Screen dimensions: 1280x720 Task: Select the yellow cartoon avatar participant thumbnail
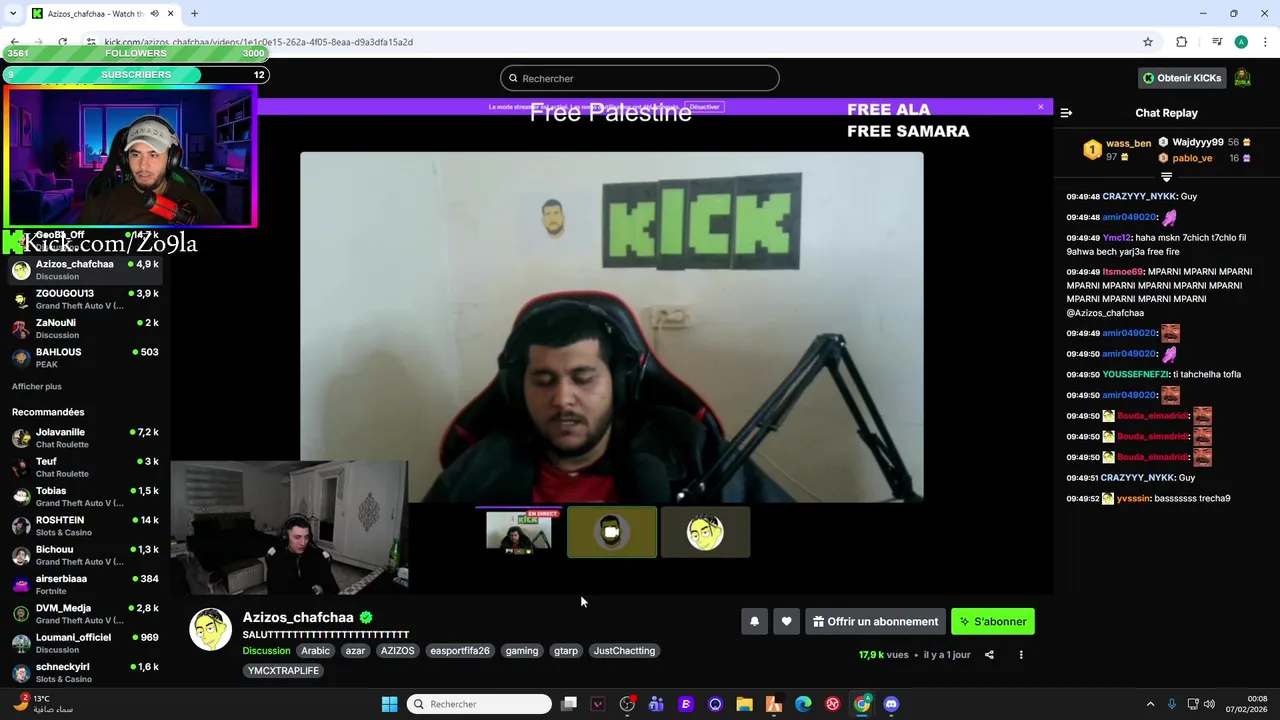pos(705,532)
